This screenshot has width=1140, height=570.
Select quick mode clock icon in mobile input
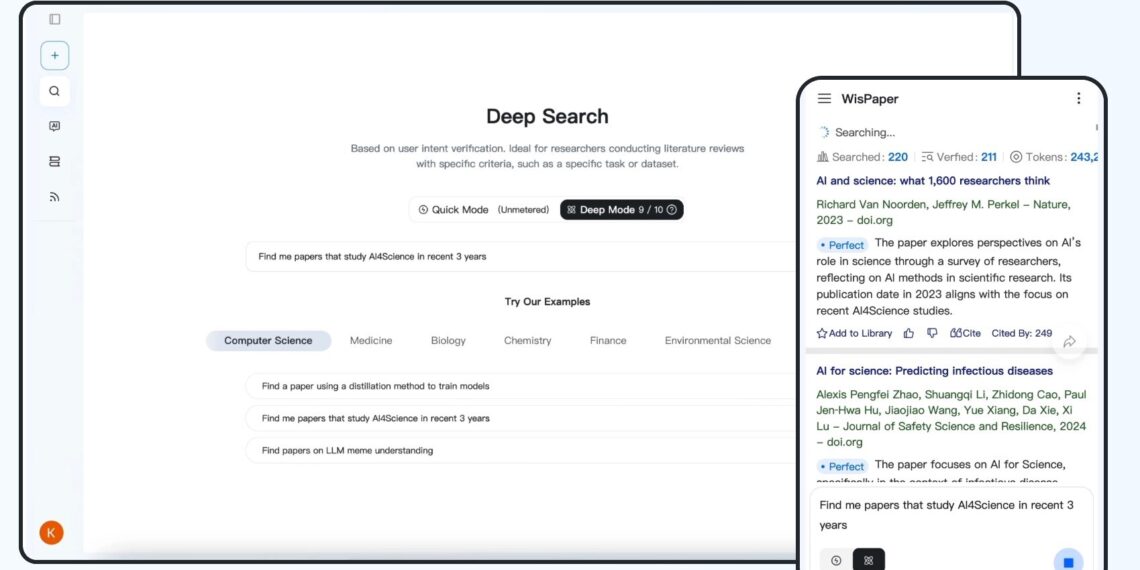click(836, 561)
